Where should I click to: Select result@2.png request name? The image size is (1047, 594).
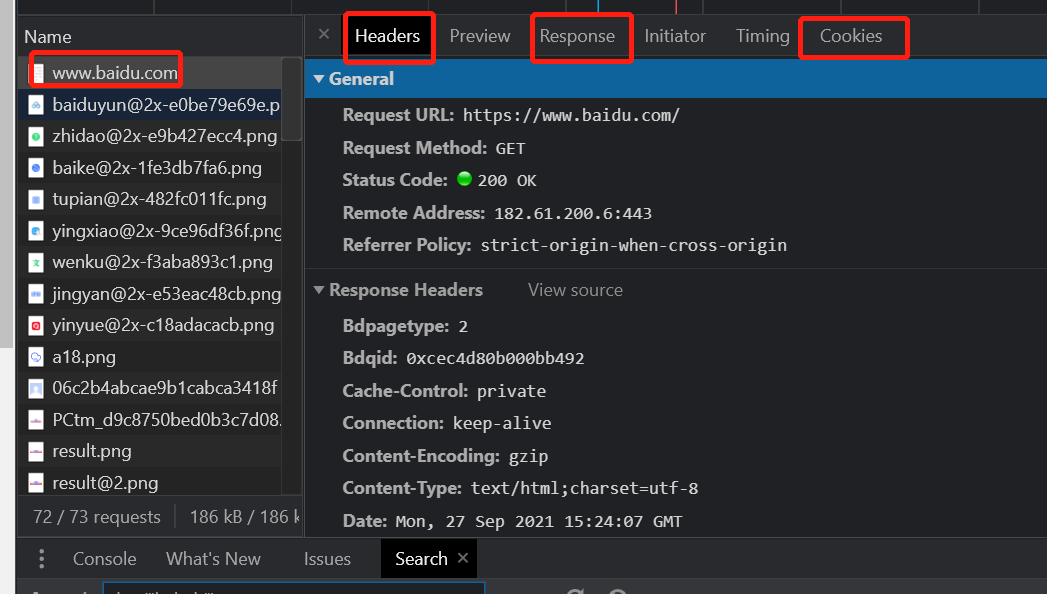point(105,483)
